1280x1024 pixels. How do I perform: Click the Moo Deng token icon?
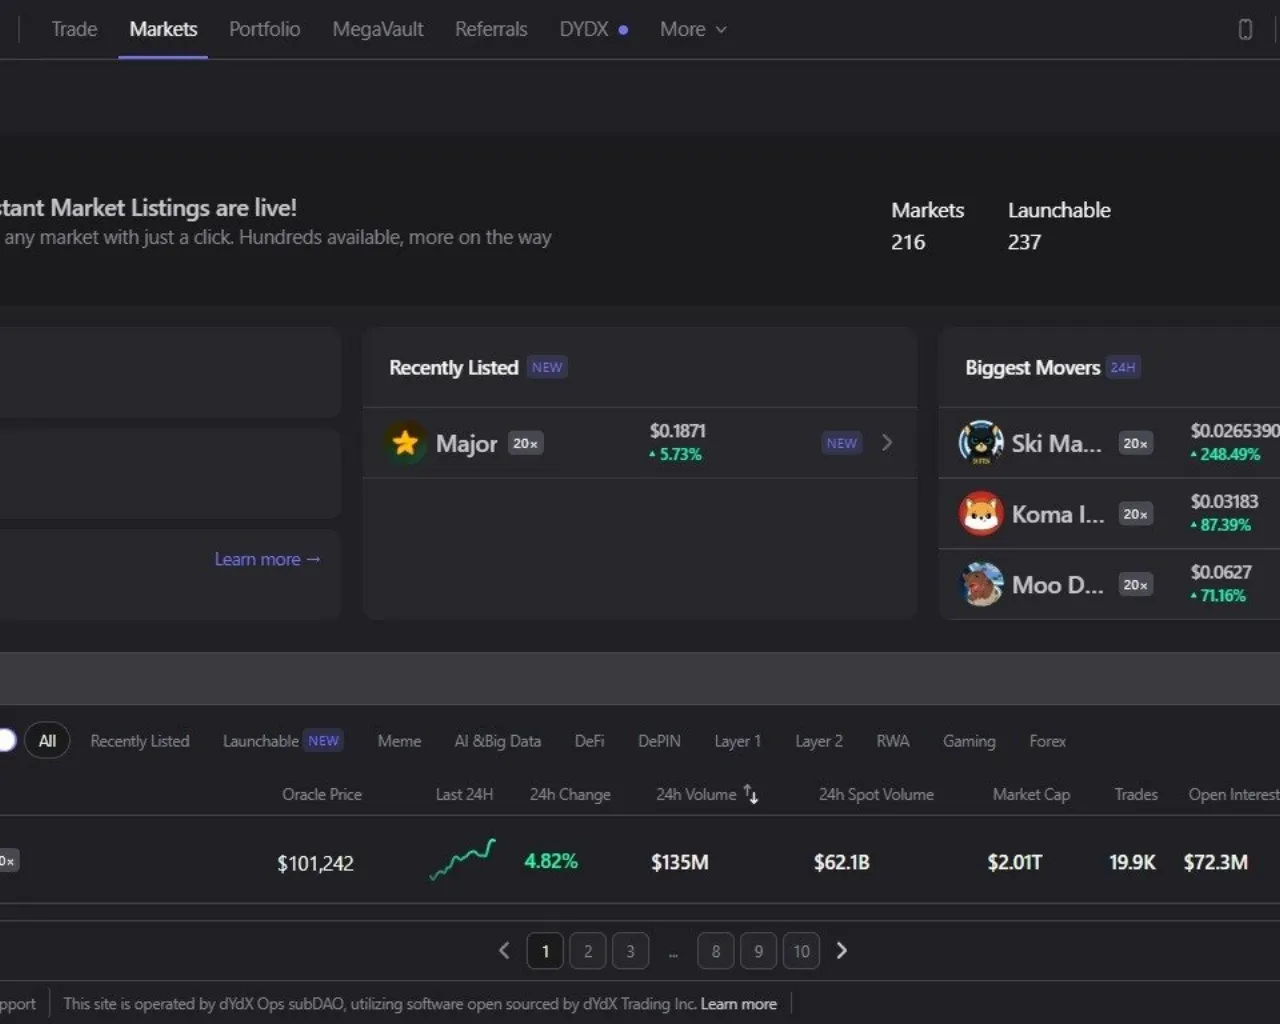click(x=981, y=584)
